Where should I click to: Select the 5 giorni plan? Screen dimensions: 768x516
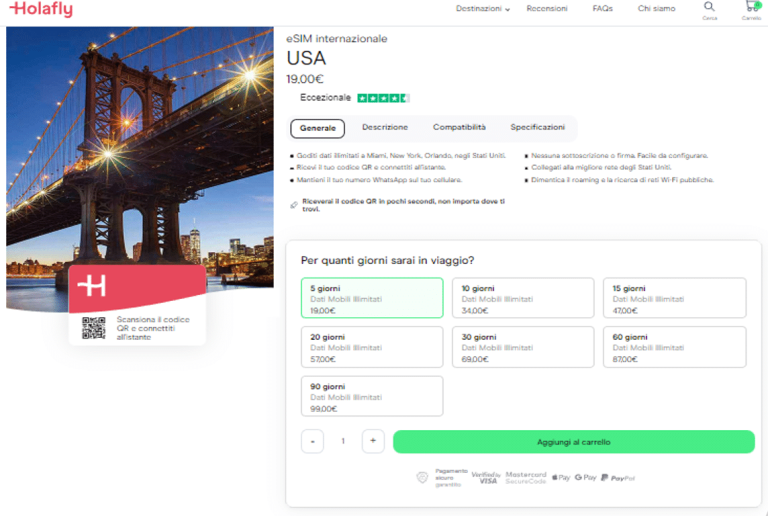pos(371,298)
